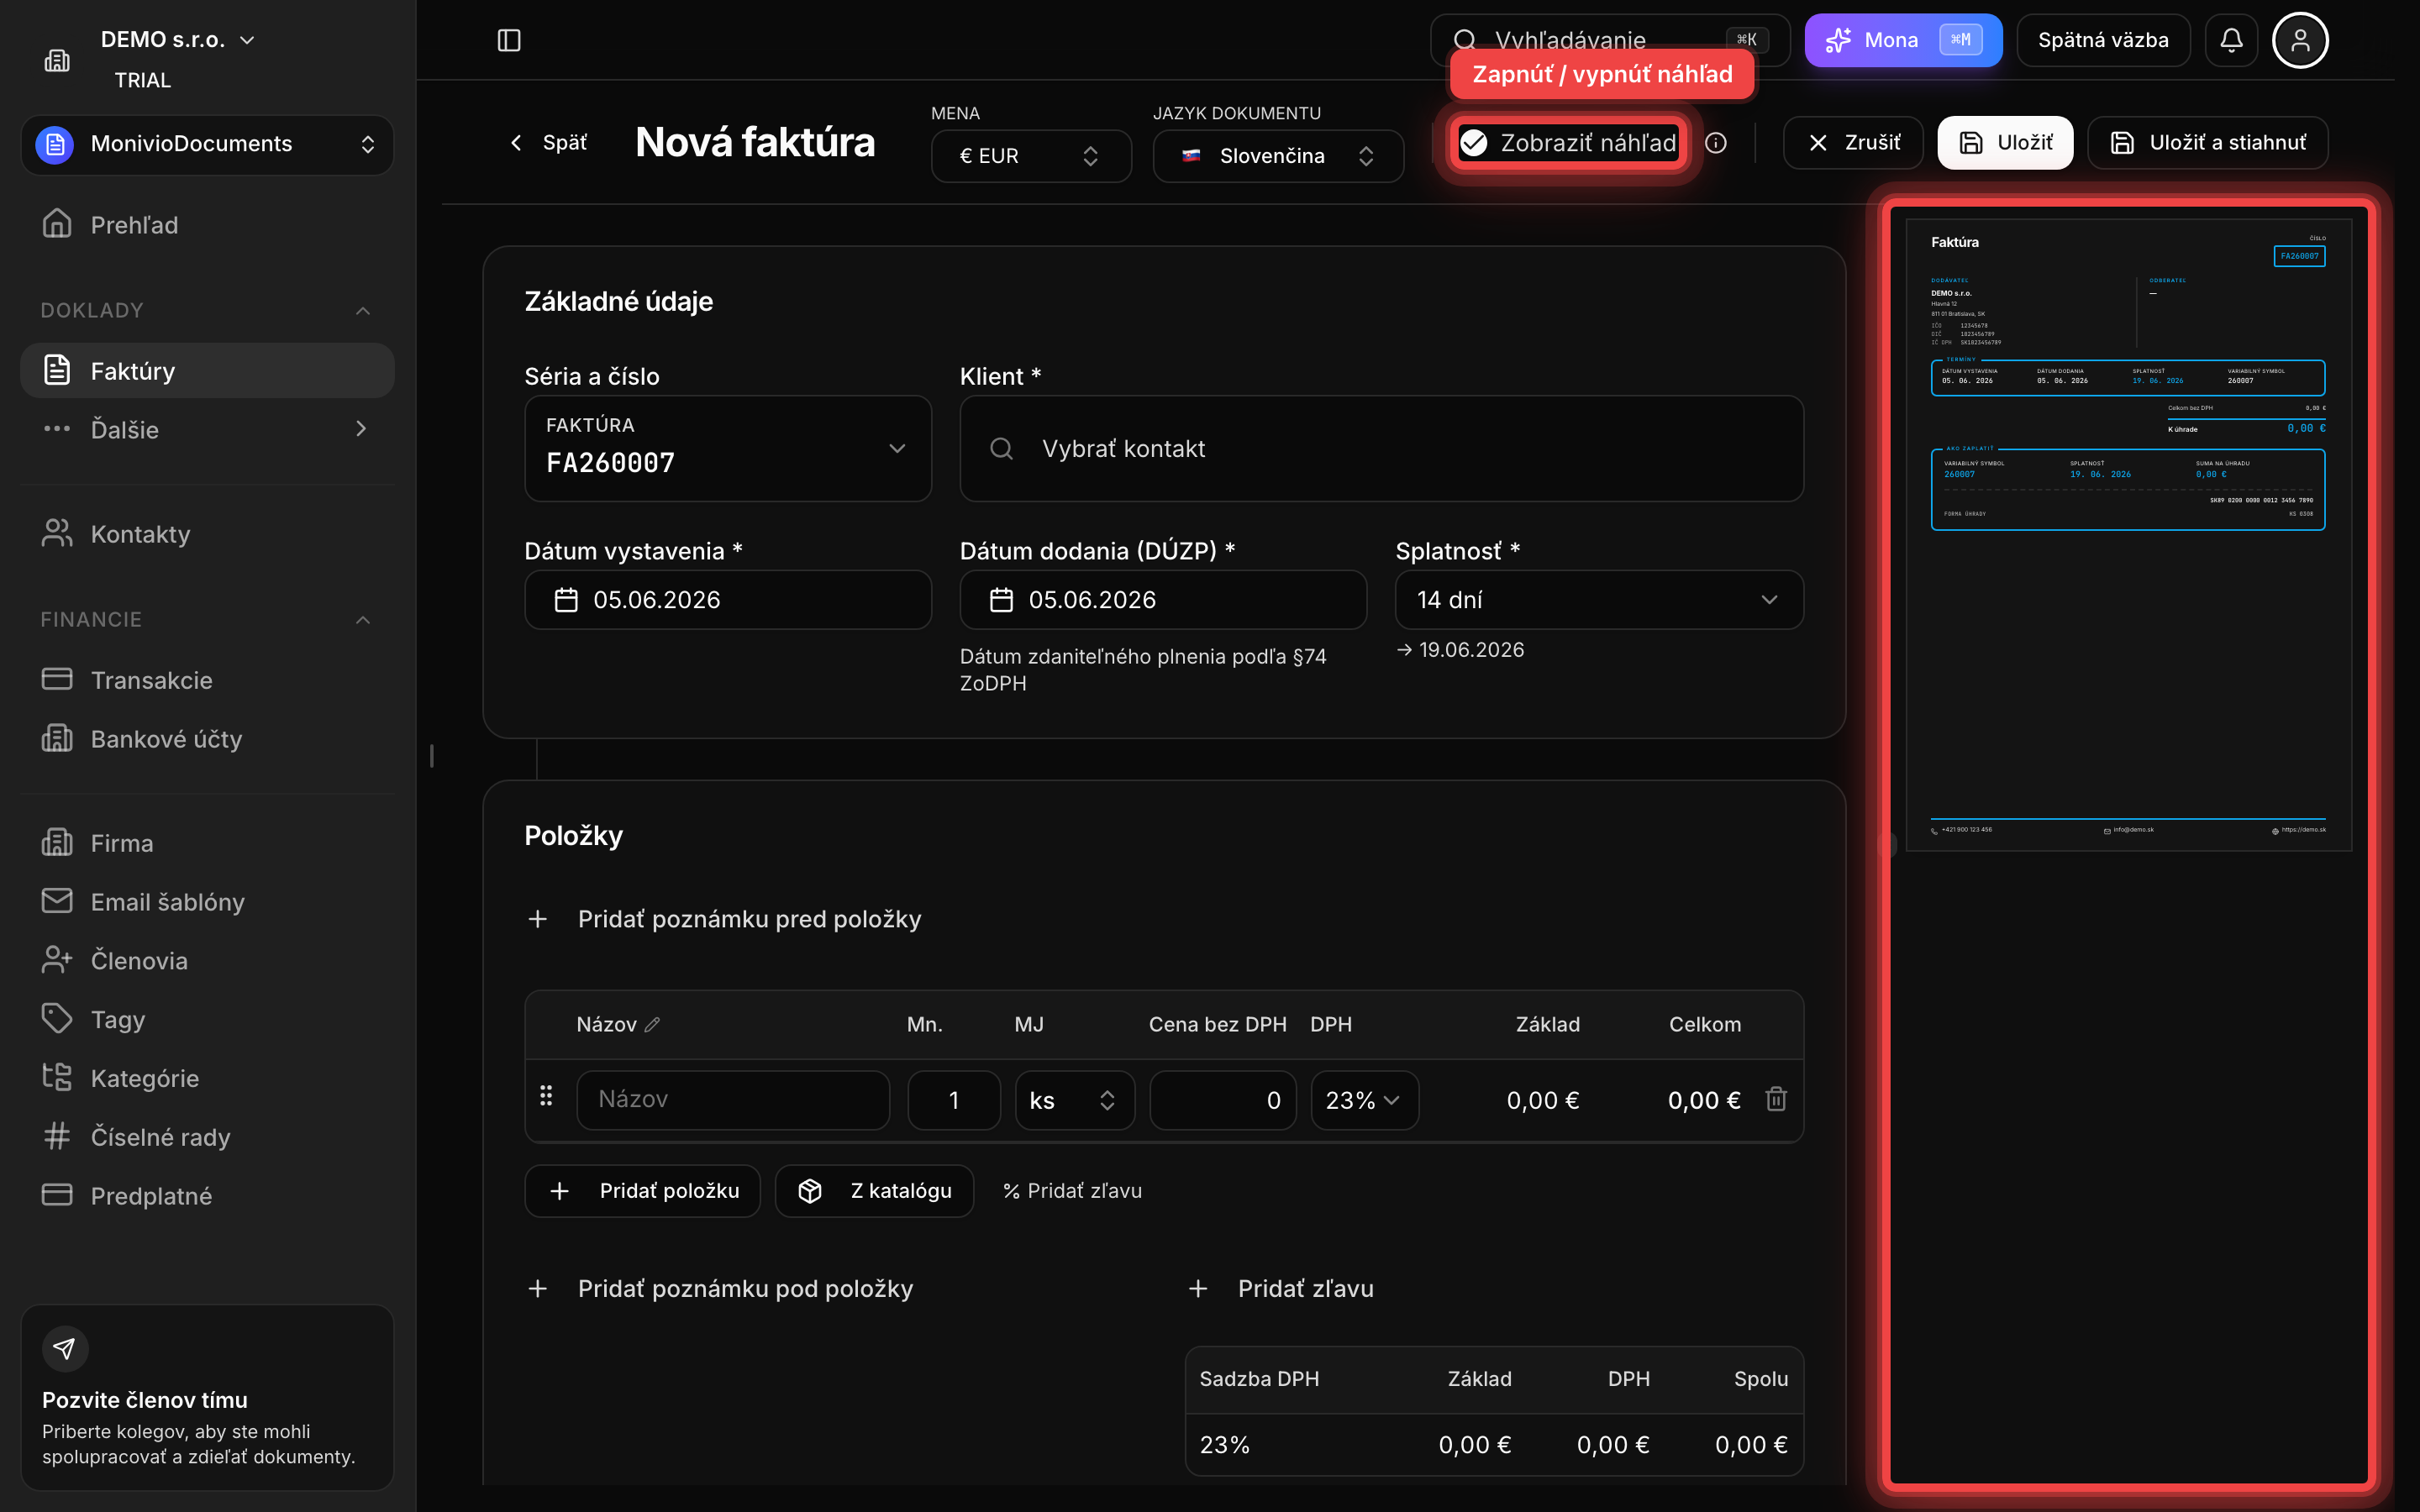Click Pridať zľavu above DPH summary
Image resolution: width=2420 pixels, height=1512 pixels.
tap(1281, 1289)
